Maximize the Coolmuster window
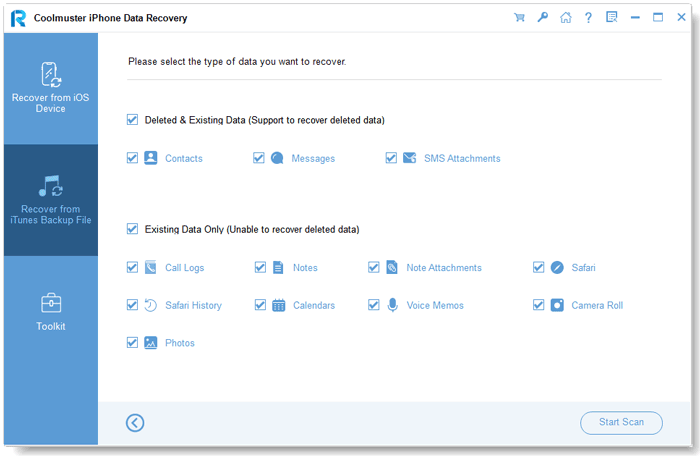Screen dimensions: 700x456 [x=658, y=17]
